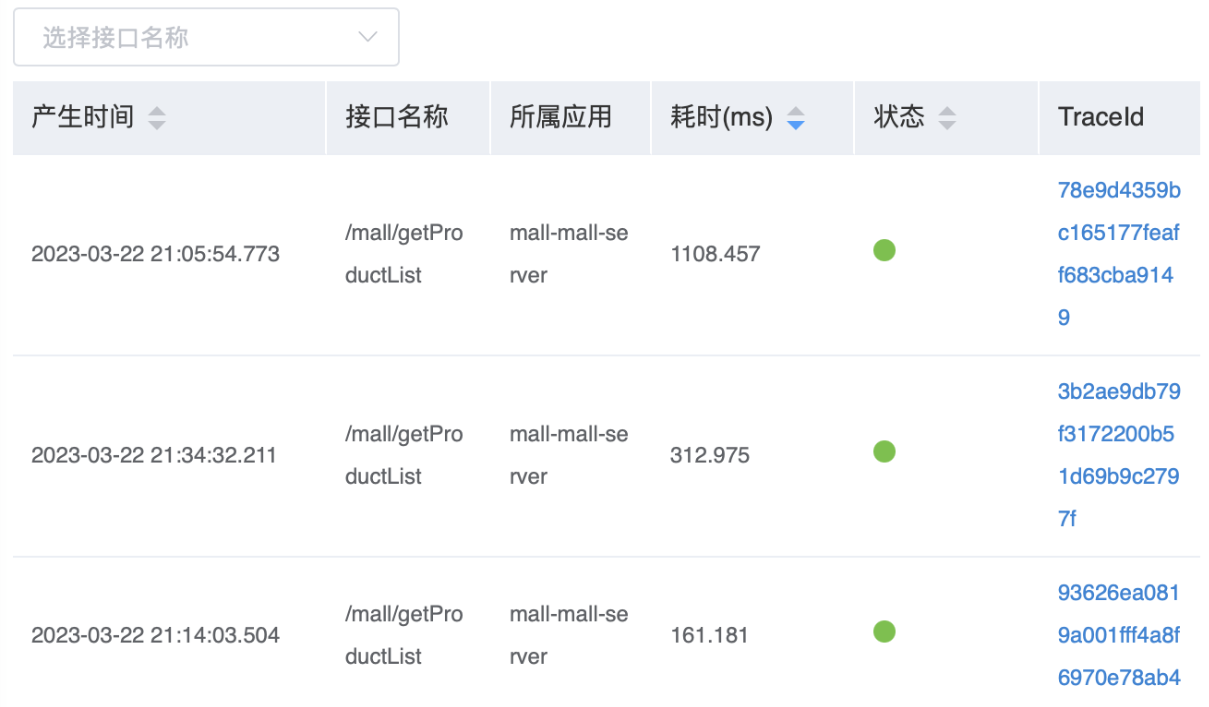This screenshot has width=1209, height=707.
Task: Click the 状态 column header text
Action: coord(899,117)
